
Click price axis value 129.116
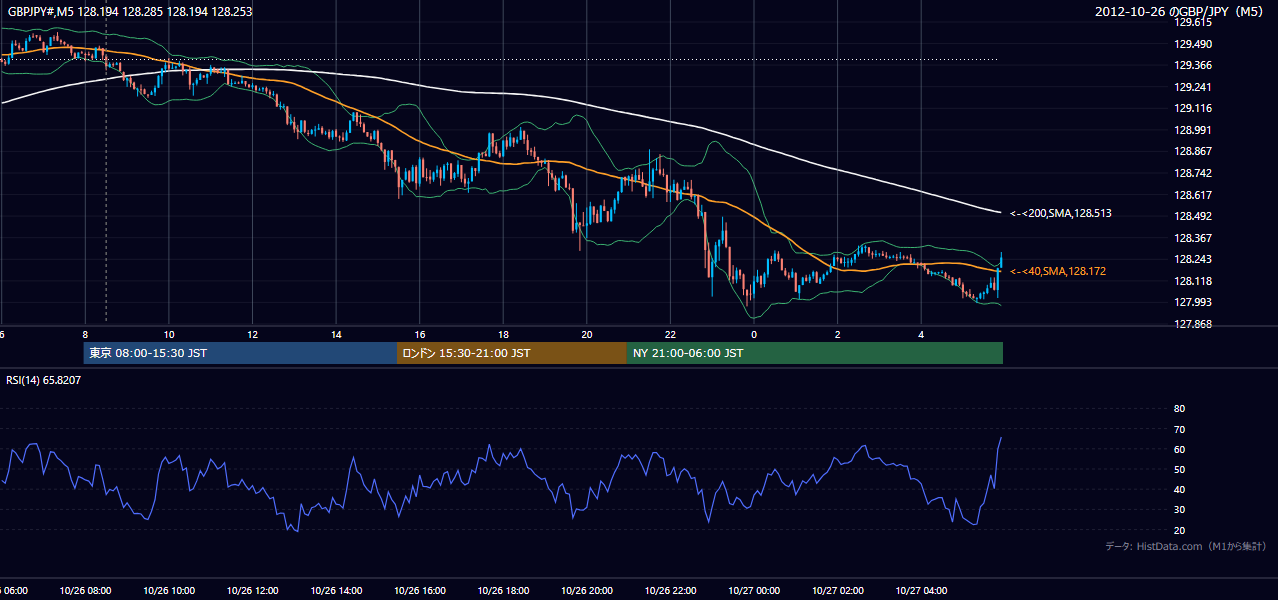[1193, 108]
